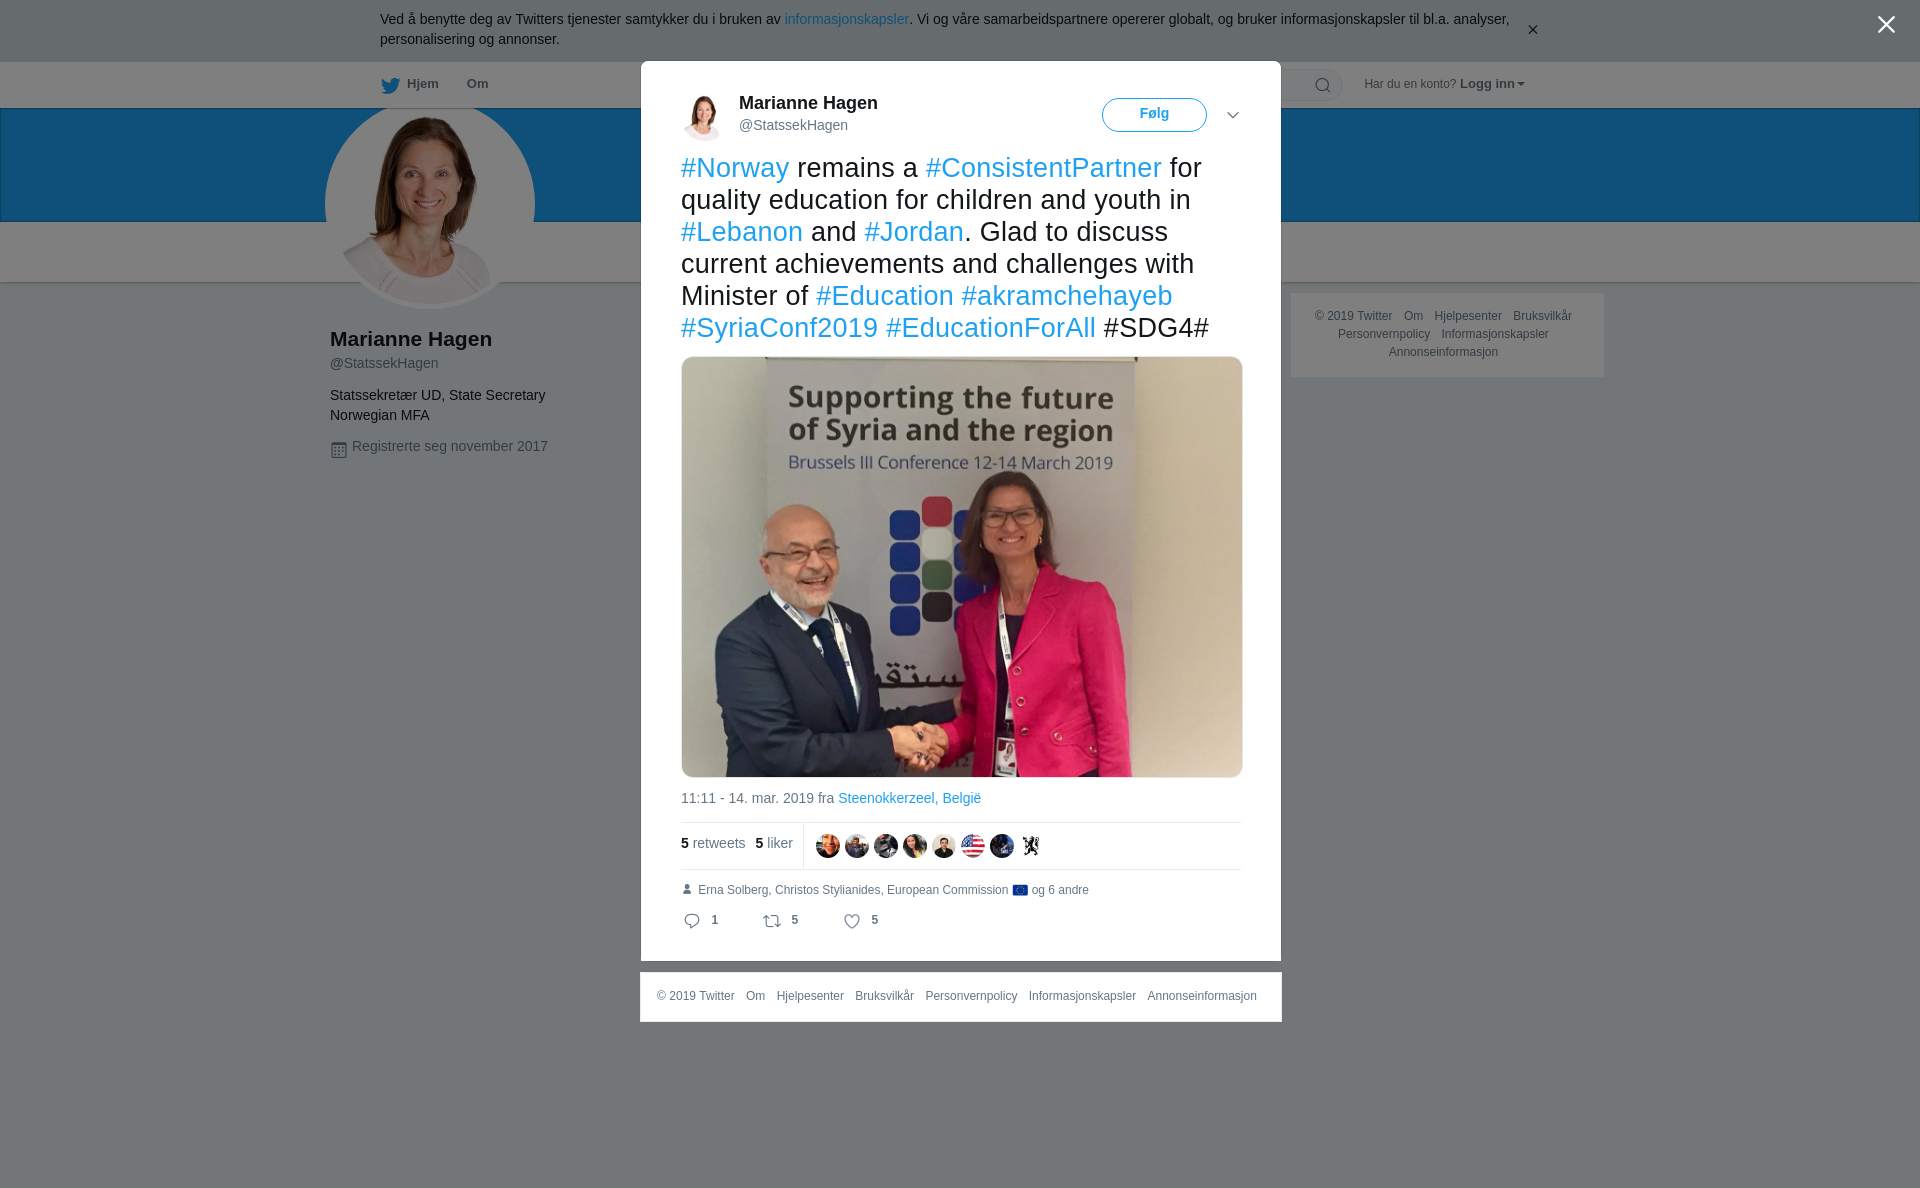Follow Marianne Hagen with Følg button

coord(1154,115)
